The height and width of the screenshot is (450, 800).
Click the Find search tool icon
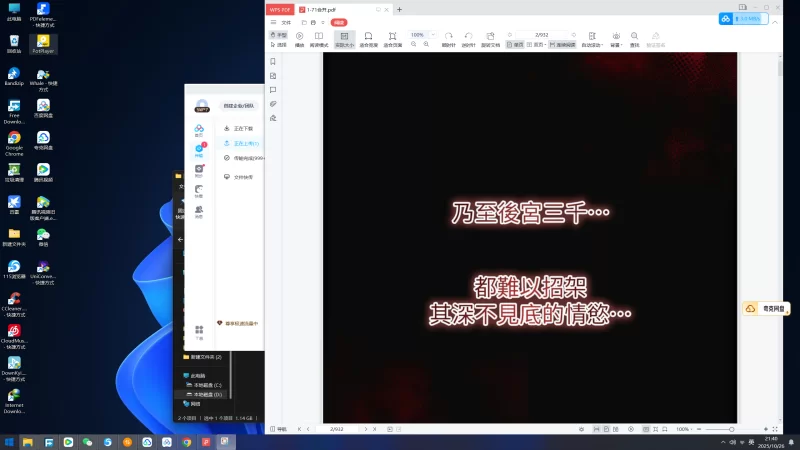(x=634, y=39)
